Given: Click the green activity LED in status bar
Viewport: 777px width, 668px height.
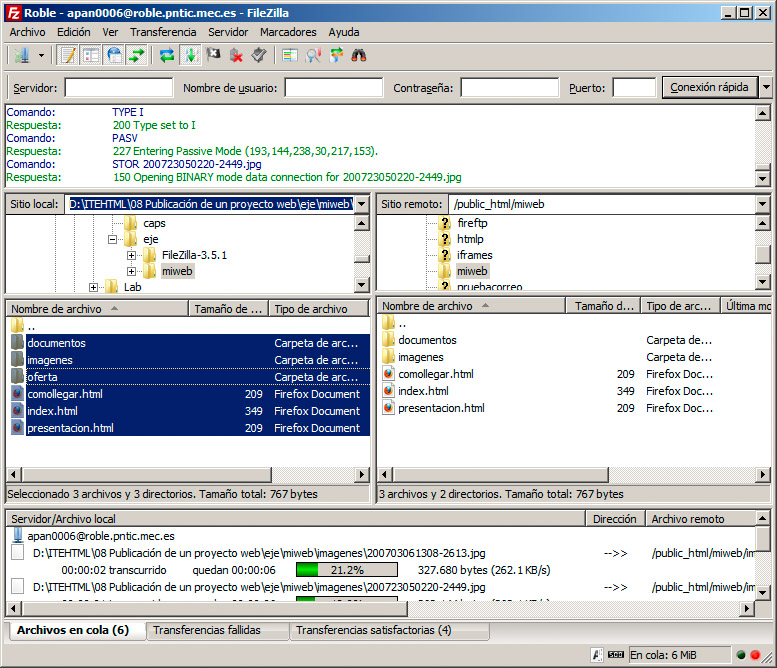Looking at the screenshot, I should point(741,655).
